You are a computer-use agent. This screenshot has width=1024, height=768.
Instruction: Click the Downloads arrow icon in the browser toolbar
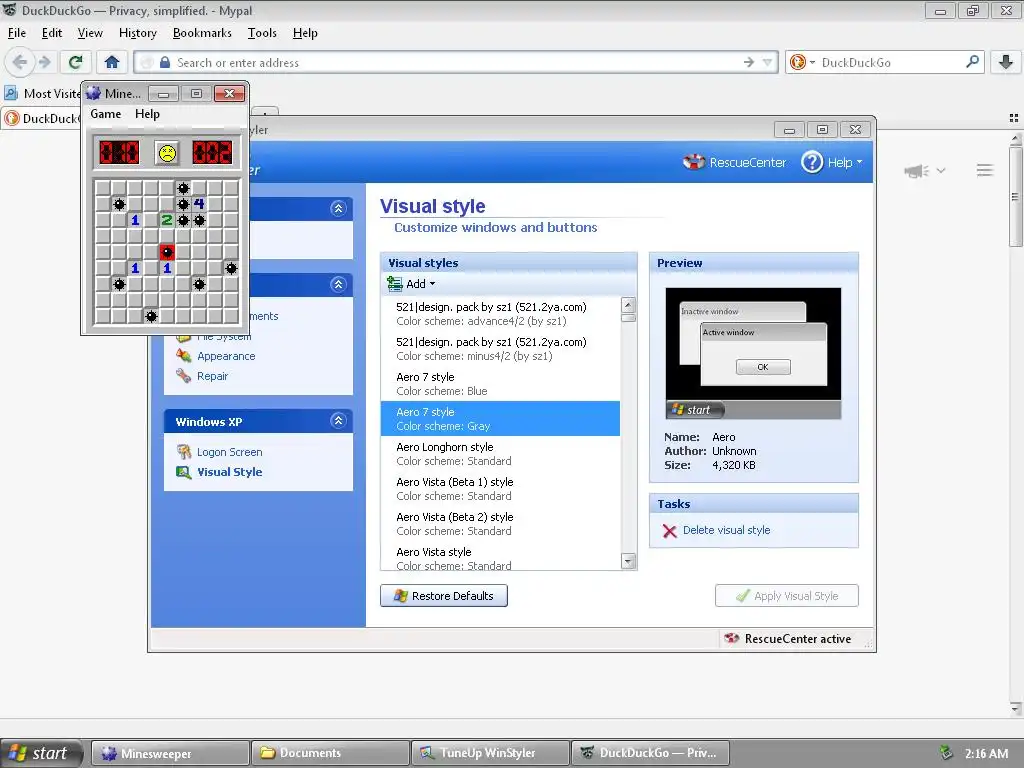(1006, 62)
